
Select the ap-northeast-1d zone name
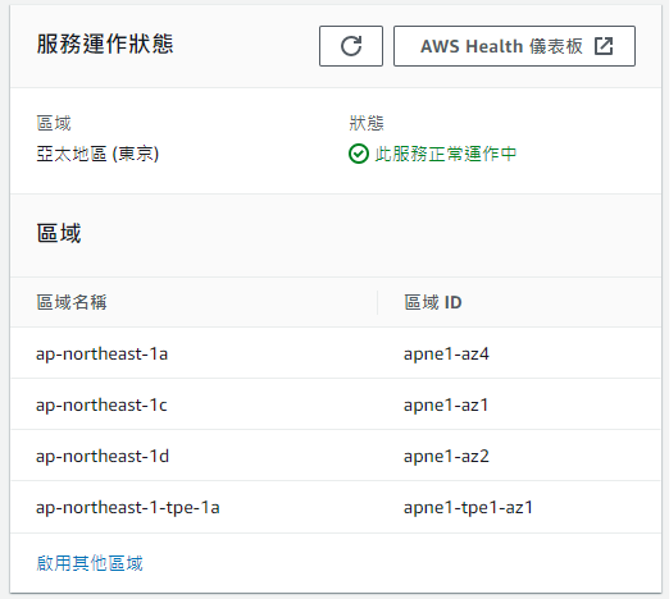(103, 456)
